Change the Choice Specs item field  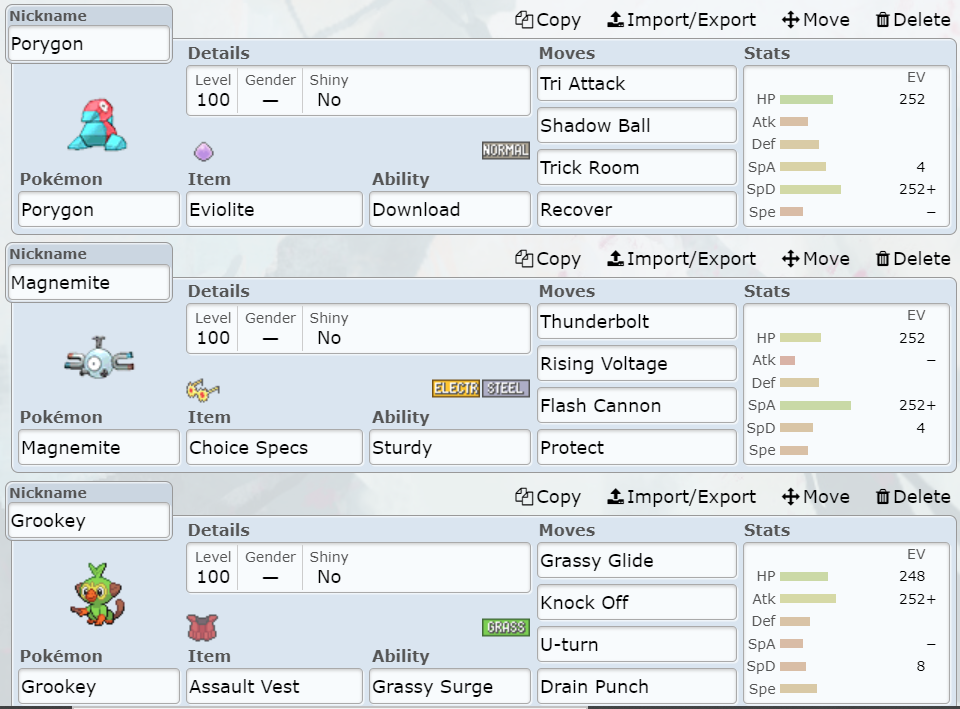(274, 448)
